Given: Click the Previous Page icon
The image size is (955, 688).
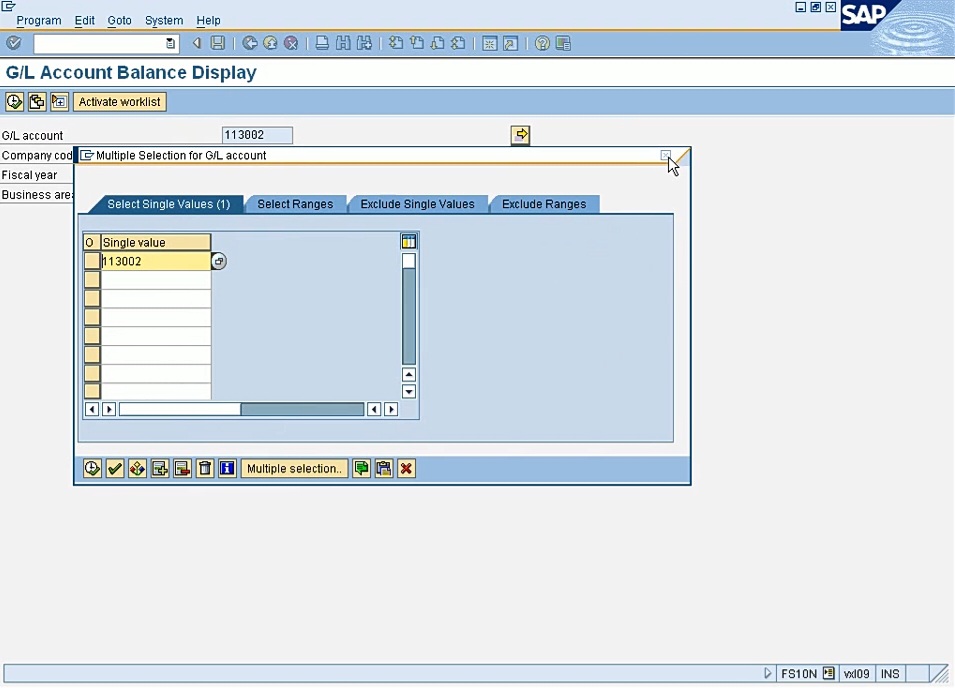Looking at the screenshot, I should (x=417, y=43).
